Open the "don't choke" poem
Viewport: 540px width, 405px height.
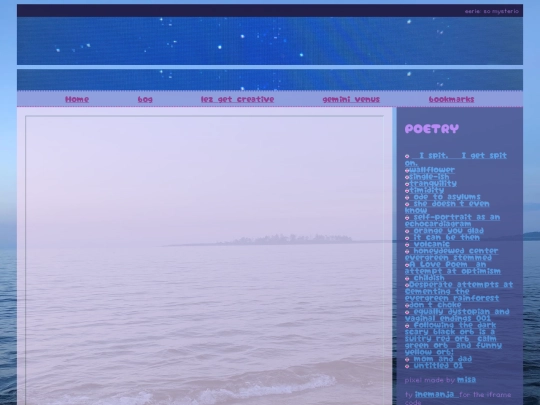(x=435, y=305)
